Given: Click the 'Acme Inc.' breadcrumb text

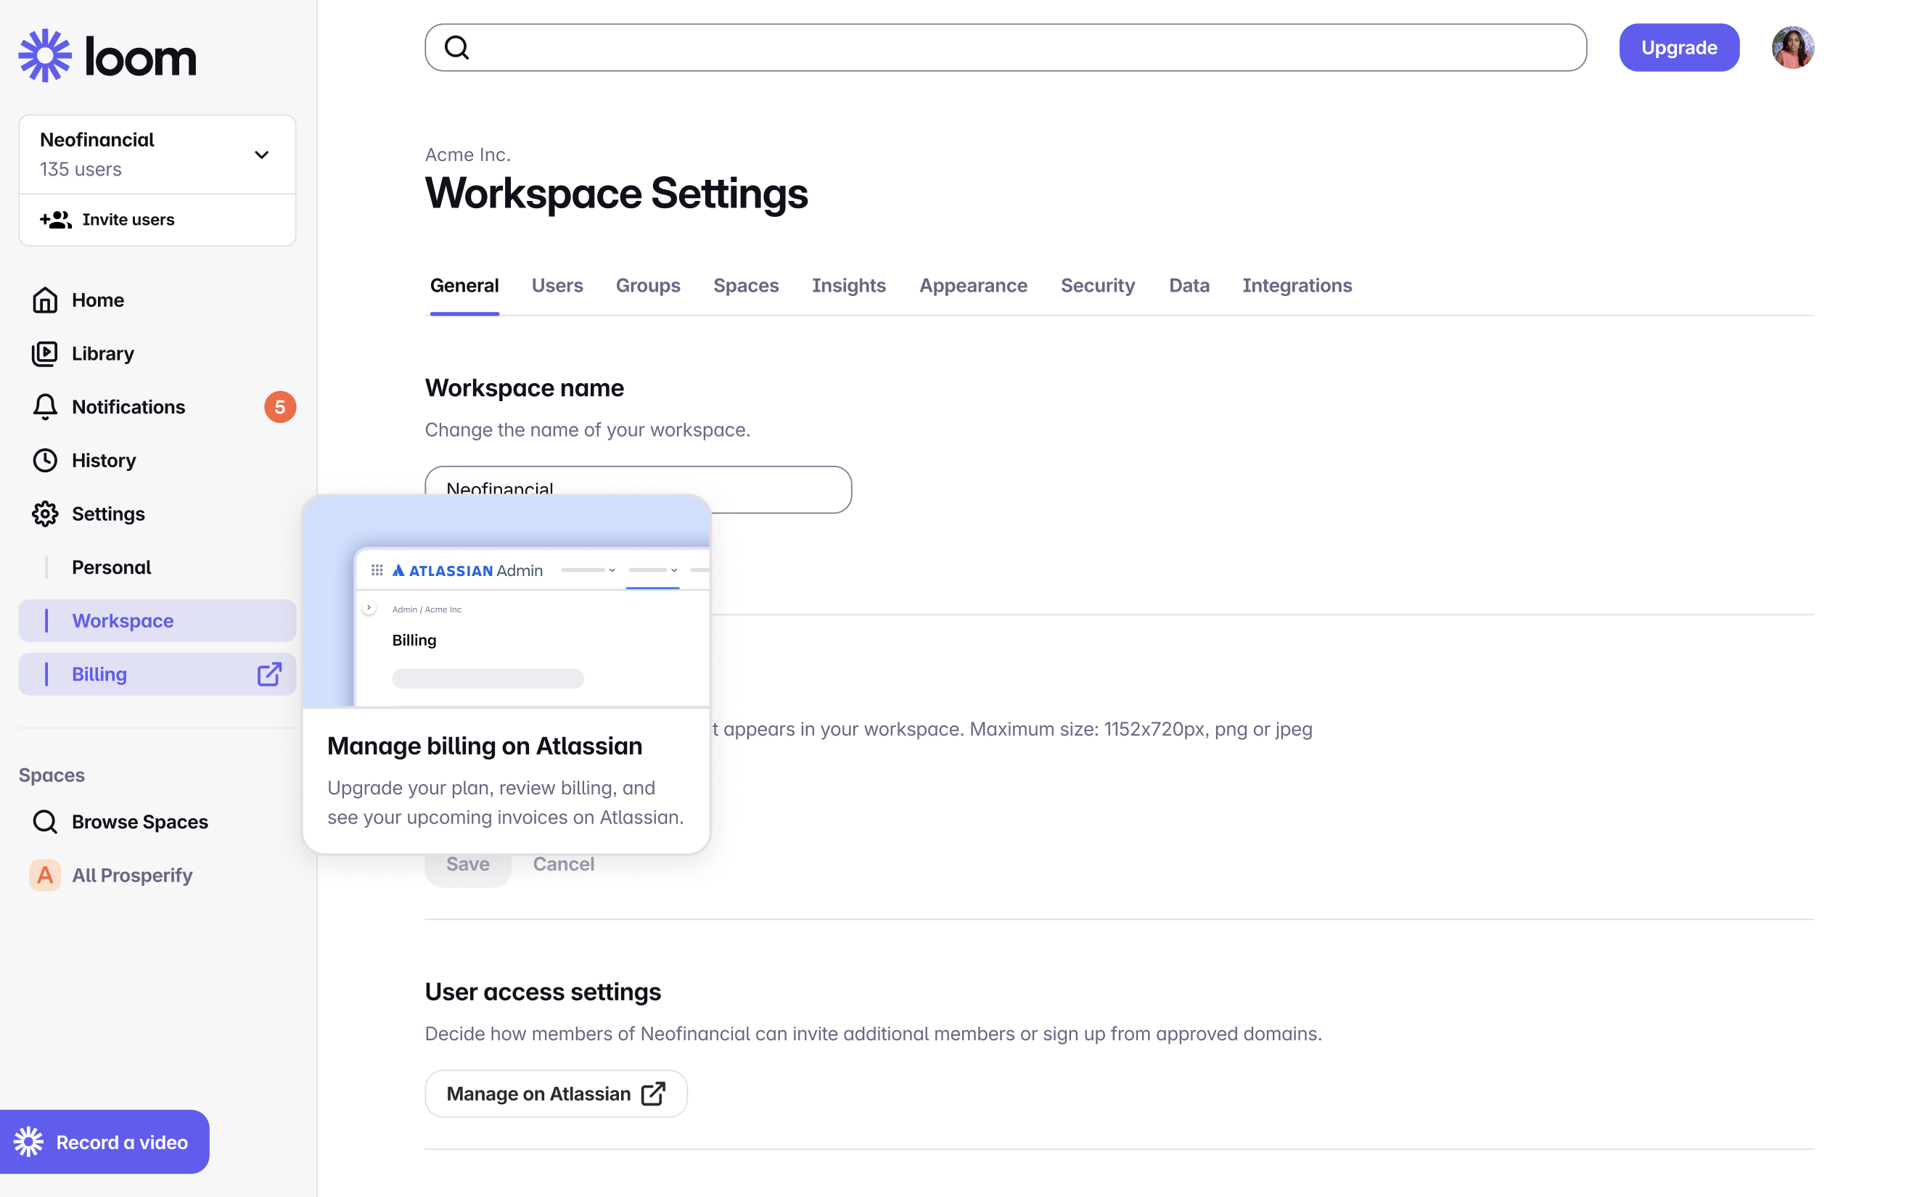Looking at the screenshot, I should coord(468,155).
